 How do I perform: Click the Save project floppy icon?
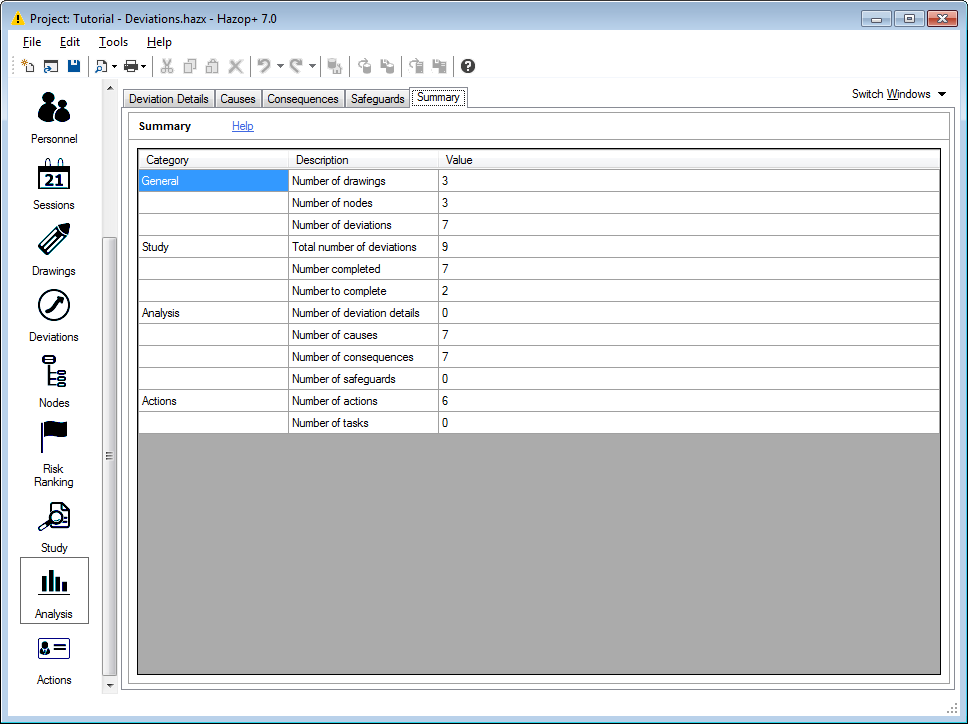(x=74, y=66)
